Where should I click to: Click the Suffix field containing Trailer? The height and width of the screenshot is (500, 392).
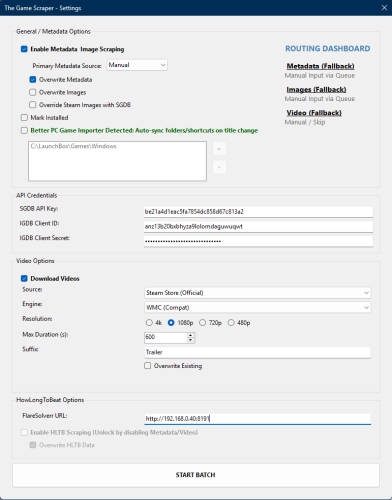tap(257, 352)
